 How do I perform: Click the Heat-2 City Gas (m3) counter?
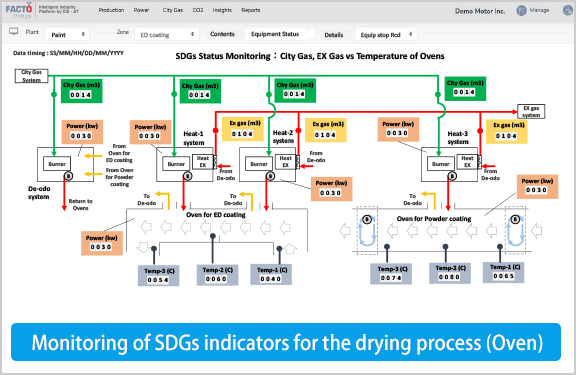tap(294, 90)
